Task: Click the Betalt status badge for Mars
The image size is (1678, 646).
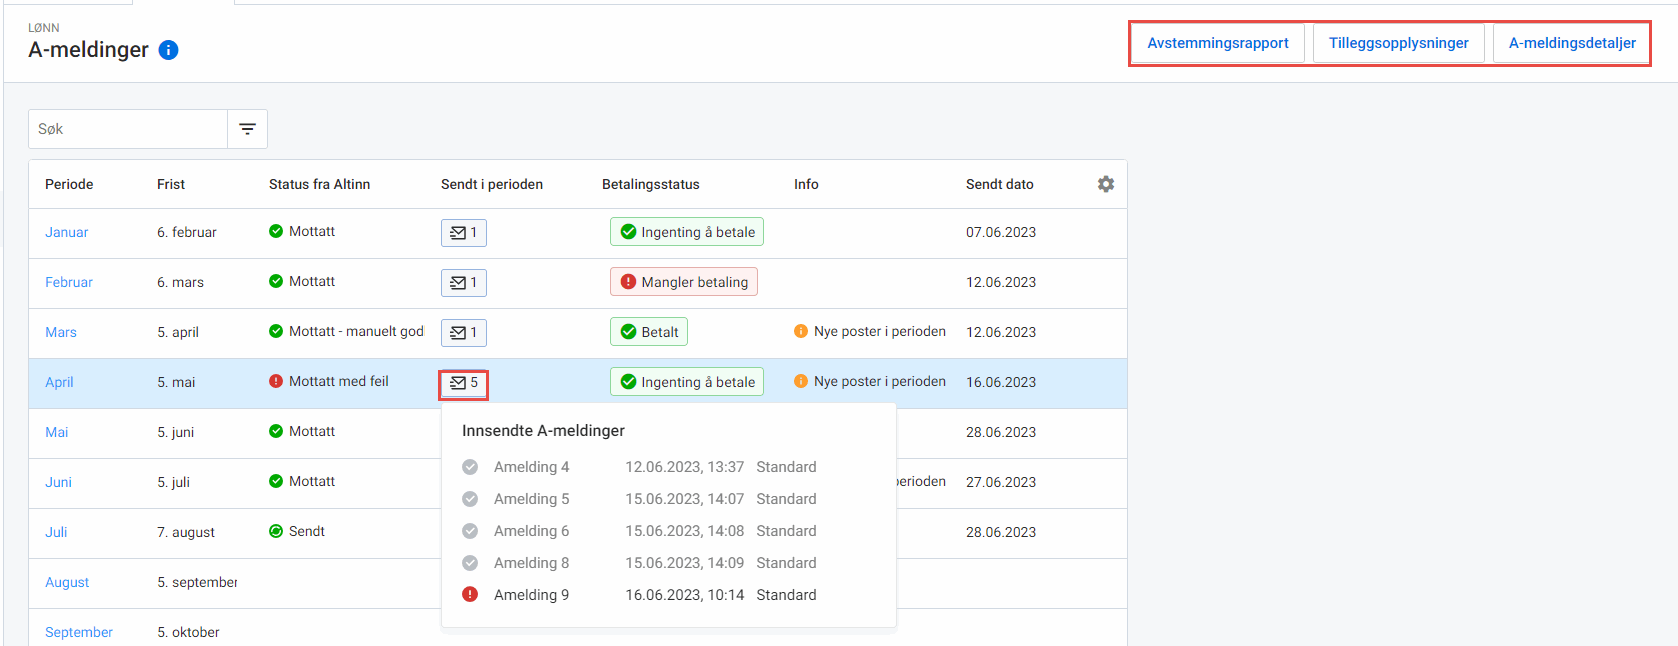Action: click(649, 332)
